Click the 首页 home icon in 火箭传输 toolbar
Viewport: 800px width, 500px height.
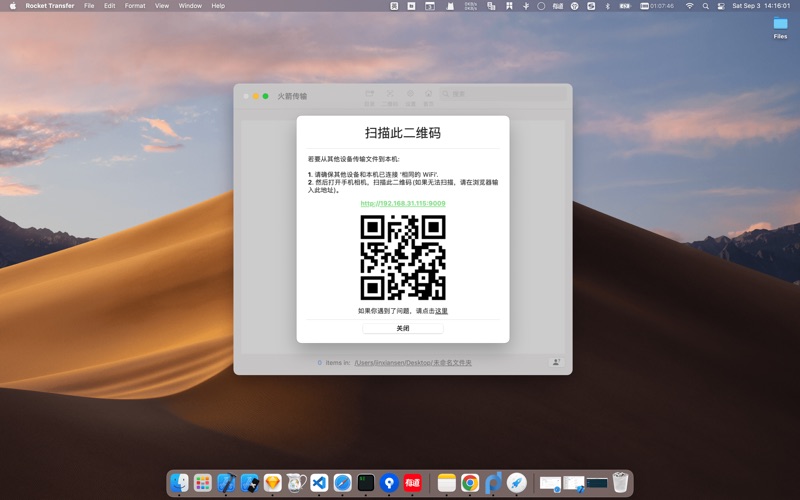click(x=429, y=97)
